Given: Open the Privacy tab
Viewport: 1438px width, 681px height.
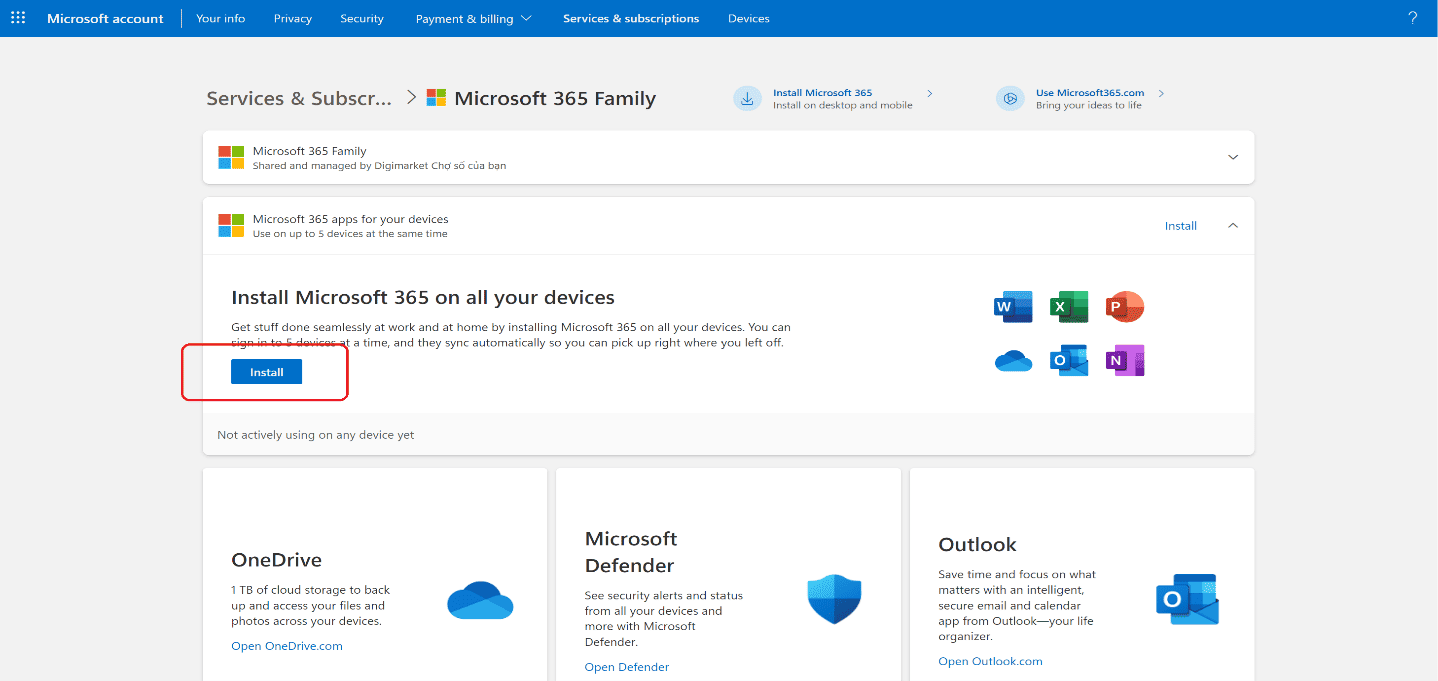Looking at the screenshot, I should [293, 18].
